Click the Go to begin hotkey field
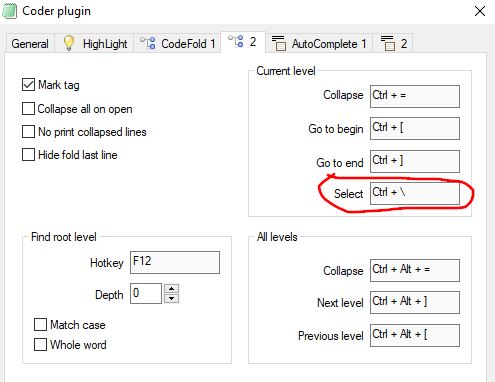The image size is (495, 382). pos(415,128)
